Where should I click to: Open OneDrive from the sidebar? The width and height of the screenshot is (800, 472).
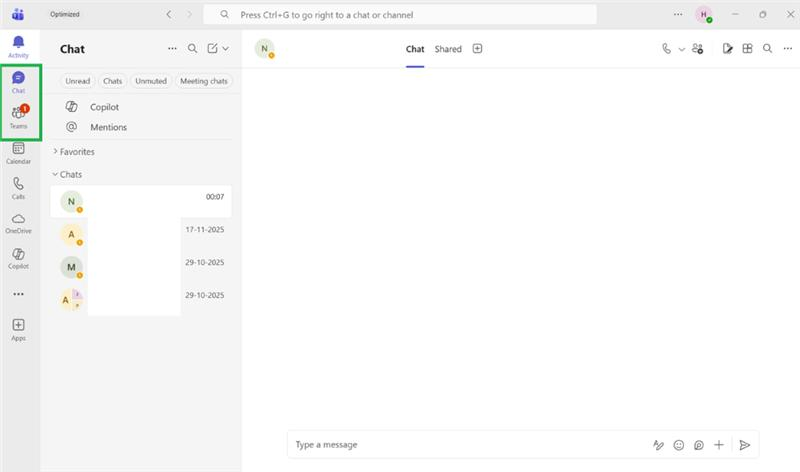click(18, 223)
